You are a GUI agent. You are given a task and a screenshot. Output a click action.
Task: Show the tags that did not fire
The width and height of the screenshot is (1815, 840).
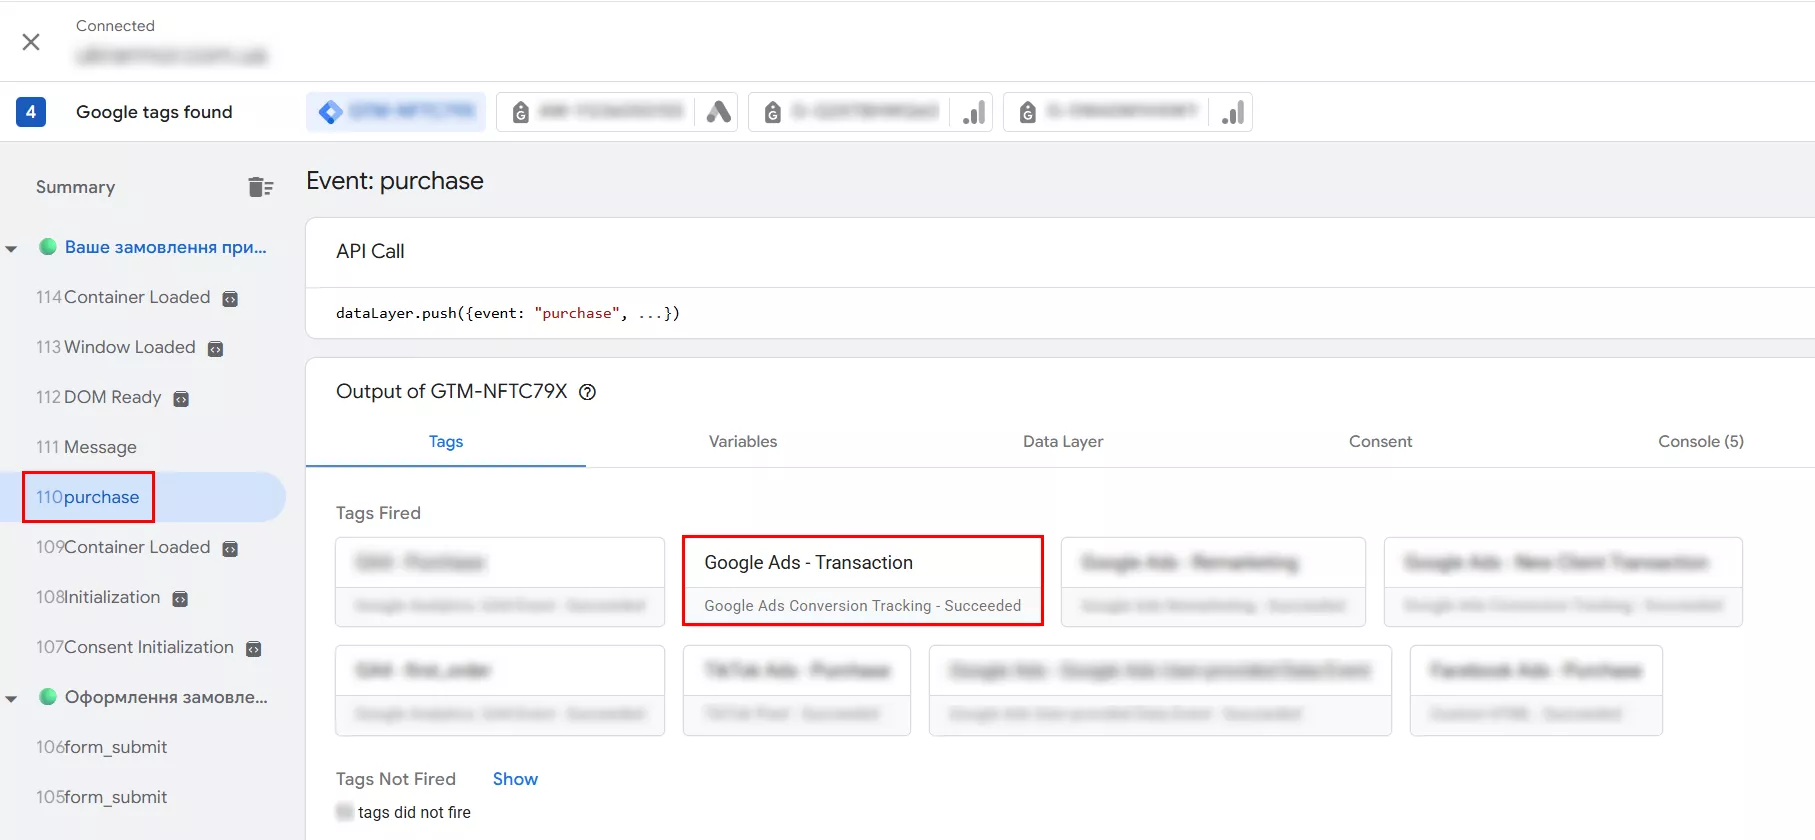[x=515, y=779]
